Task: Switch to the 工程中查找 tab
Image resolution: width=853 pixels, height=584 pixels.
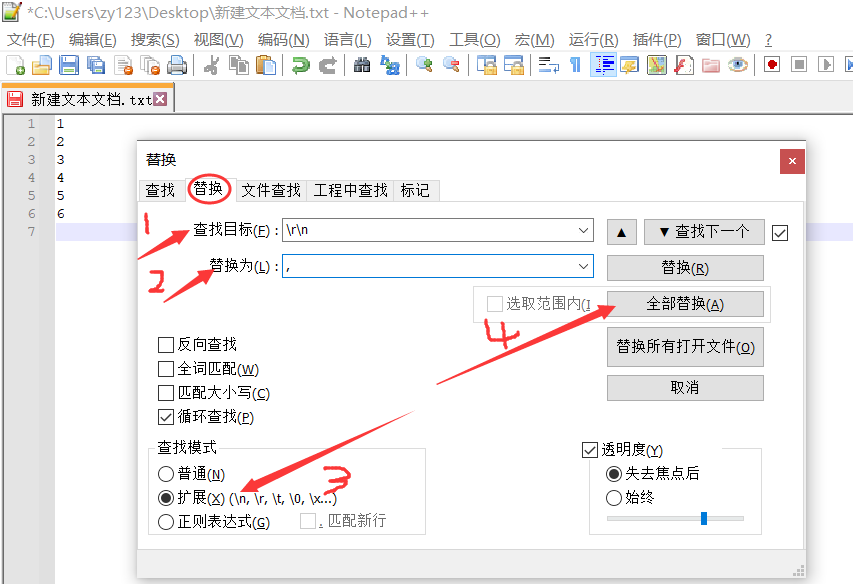Action: point(350,190)
